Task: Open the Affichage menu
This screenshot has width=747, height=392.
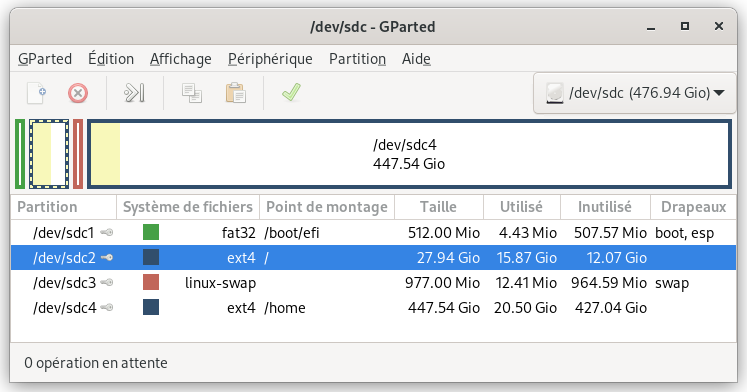Action: 181,59
